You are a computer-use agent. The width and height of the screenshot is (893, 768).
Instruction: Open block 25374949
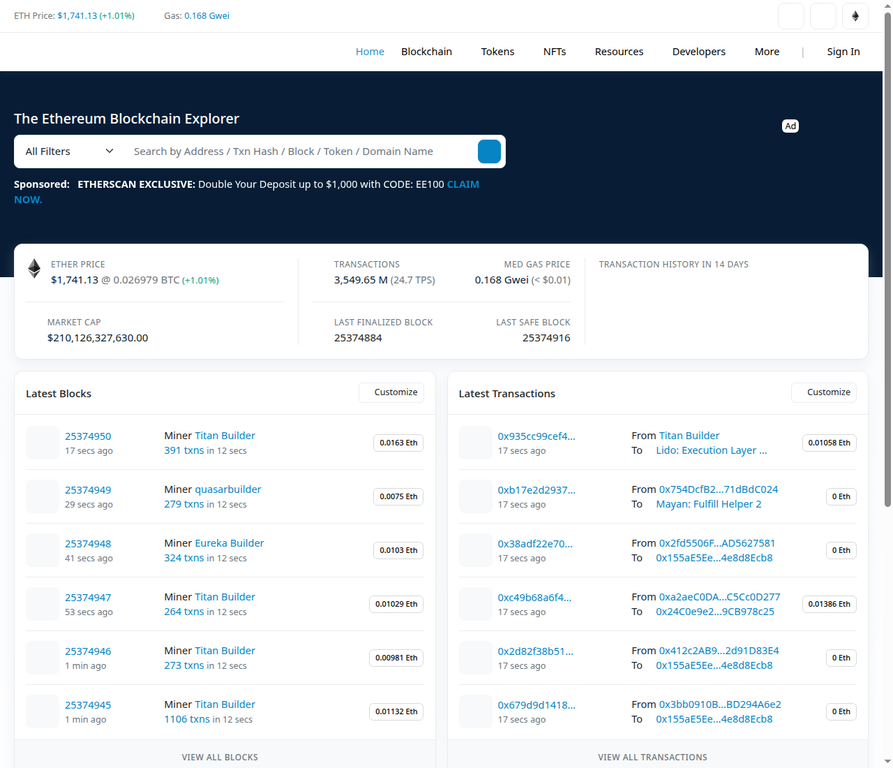[x=88, y=490]
